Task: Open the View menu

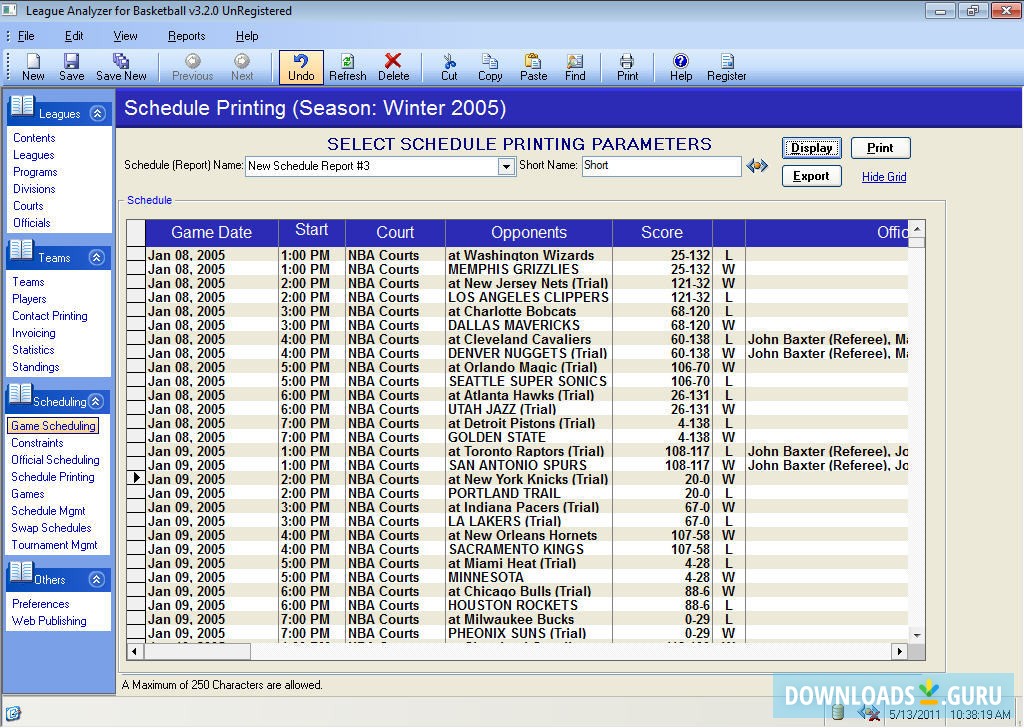Action: (x=125, y=36)
